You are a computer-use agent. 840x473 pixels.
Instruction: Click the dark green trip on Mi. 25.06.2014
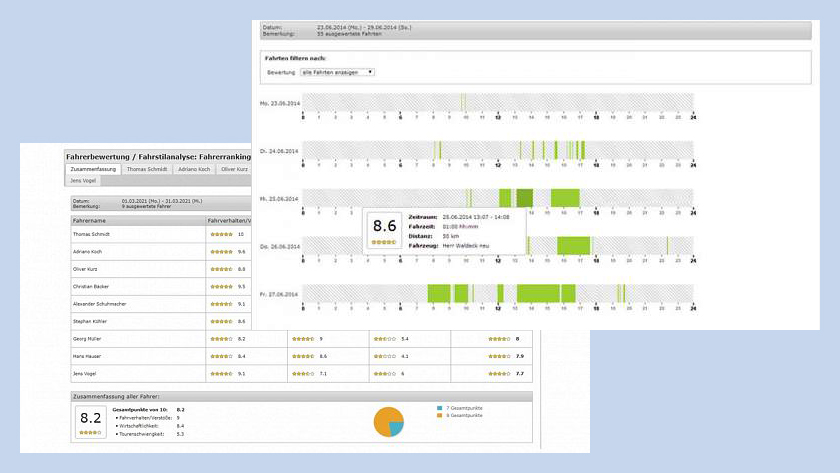click(x=524, y=198)
